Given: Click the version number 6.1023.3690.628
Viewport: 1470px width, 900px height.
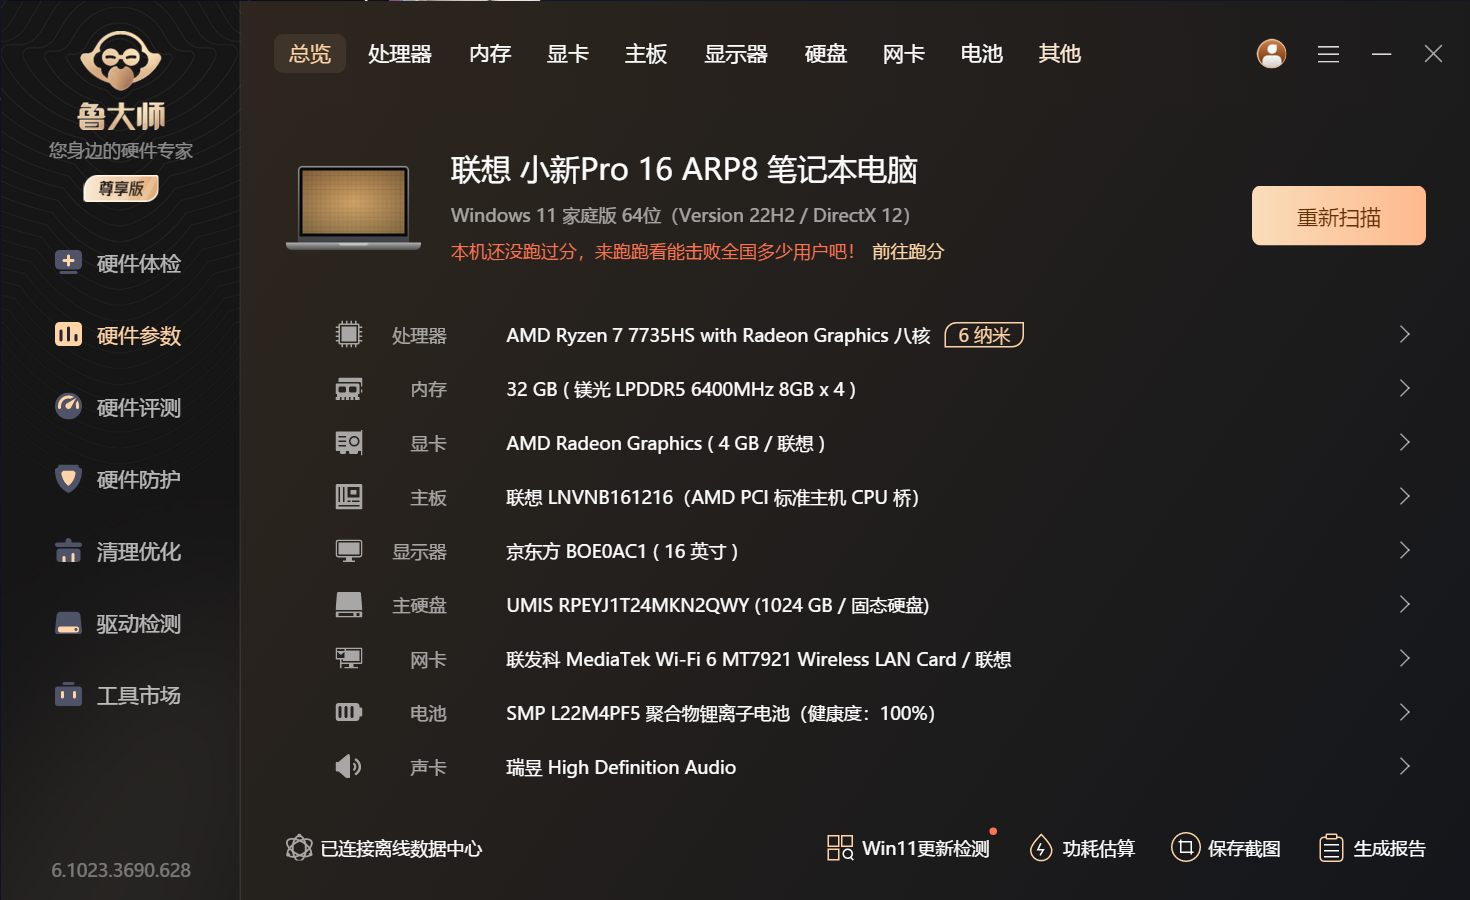Looking at the screenshot, I should [x=121, y=870].
